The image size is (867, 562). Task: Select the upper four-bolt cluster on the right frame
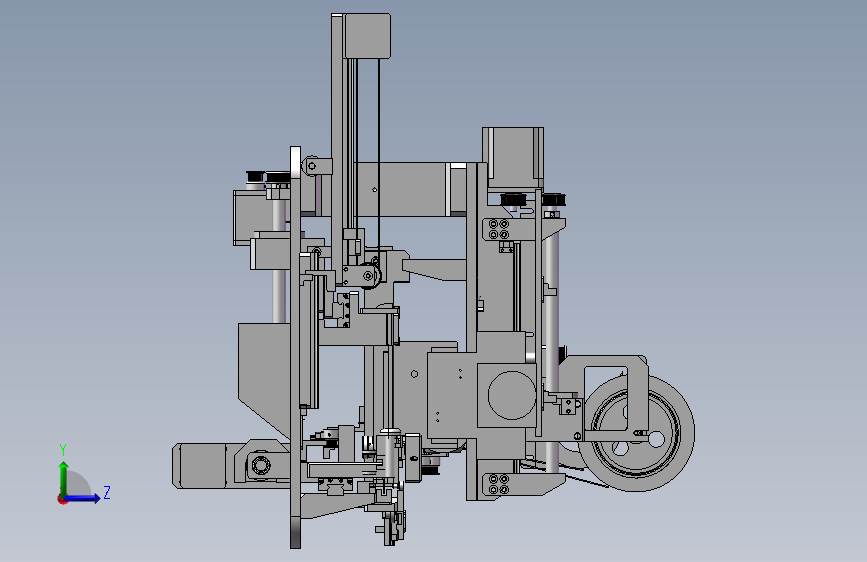(x=499, y=229)
